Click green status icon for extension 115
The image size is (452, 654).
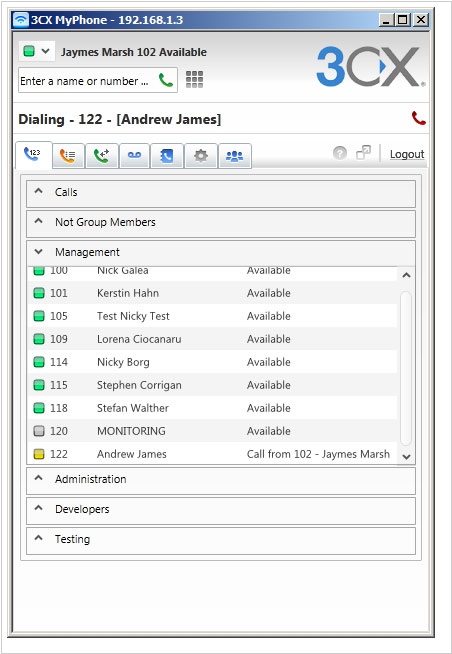pos(39,385)
